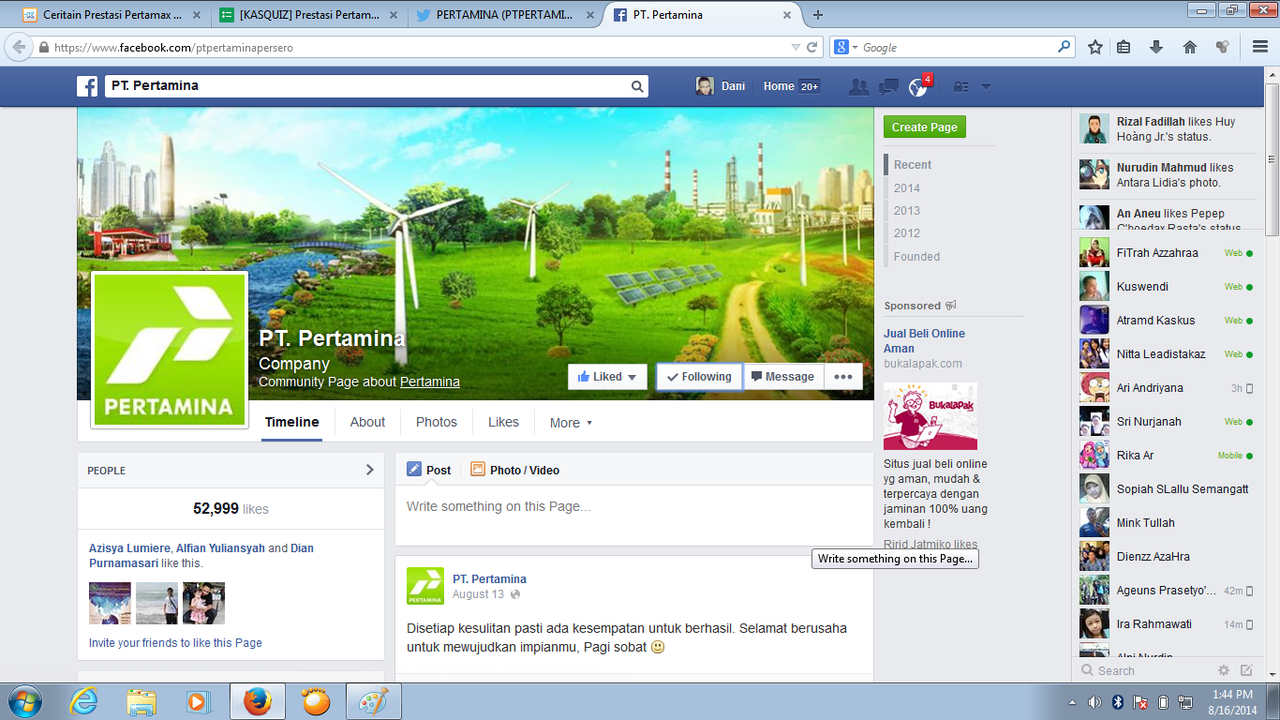Go to the Firefox home page icon
1280x720 pixels.
click(x=1190, y=47)
